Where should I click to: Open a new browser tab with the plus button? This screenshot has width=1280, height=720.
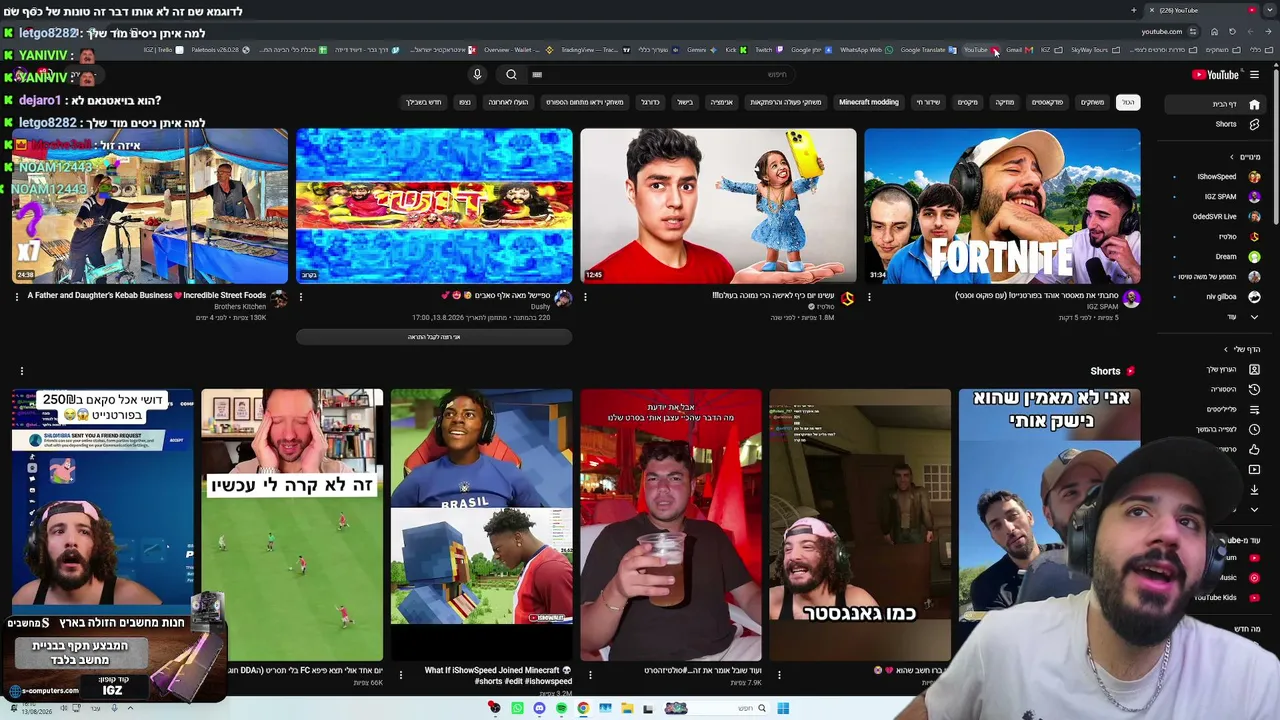click(1134, 10)
